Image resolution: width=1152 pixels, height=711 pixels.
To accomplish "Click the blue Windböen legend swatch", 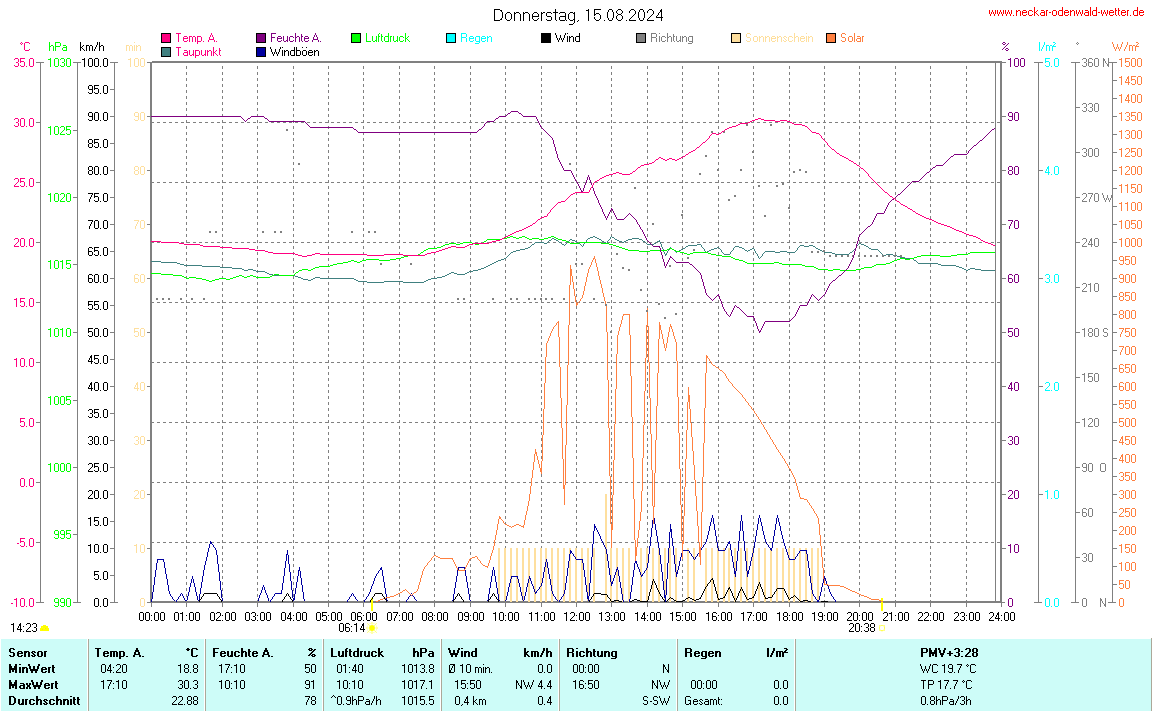I will coord(261,52).
